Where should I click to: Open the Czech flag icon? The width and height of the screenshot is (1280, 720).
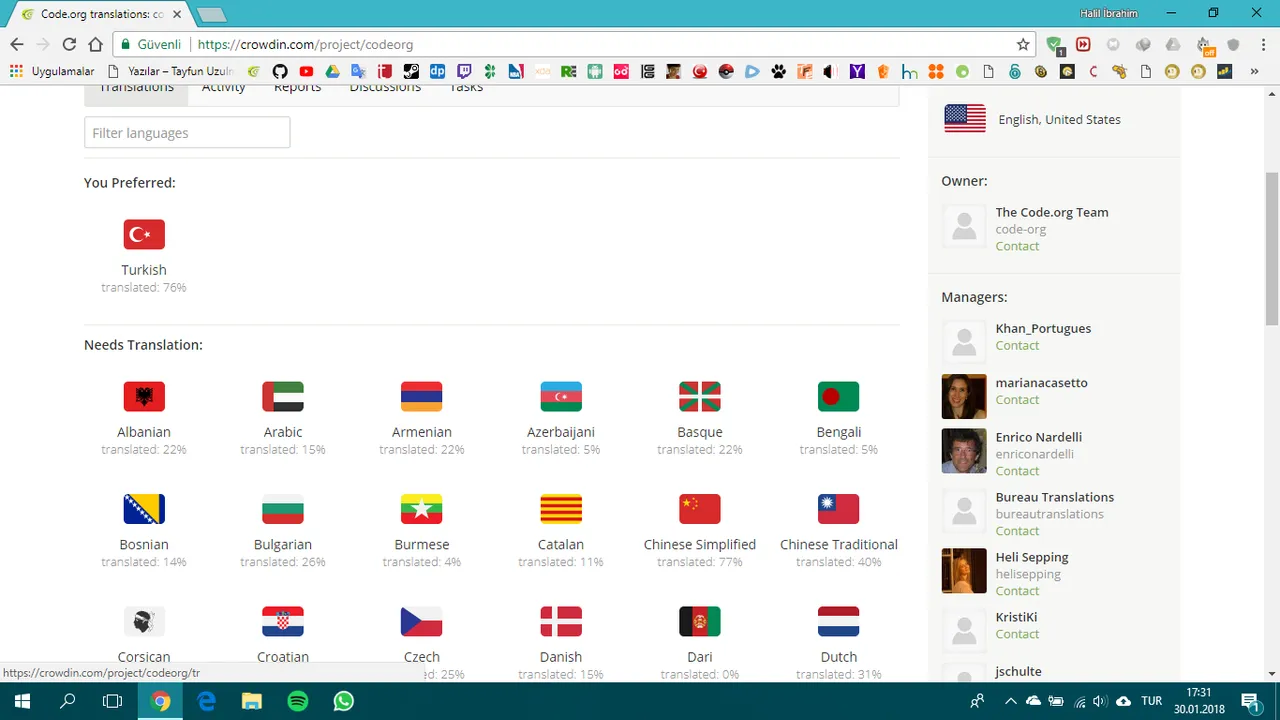pos(422,621)
